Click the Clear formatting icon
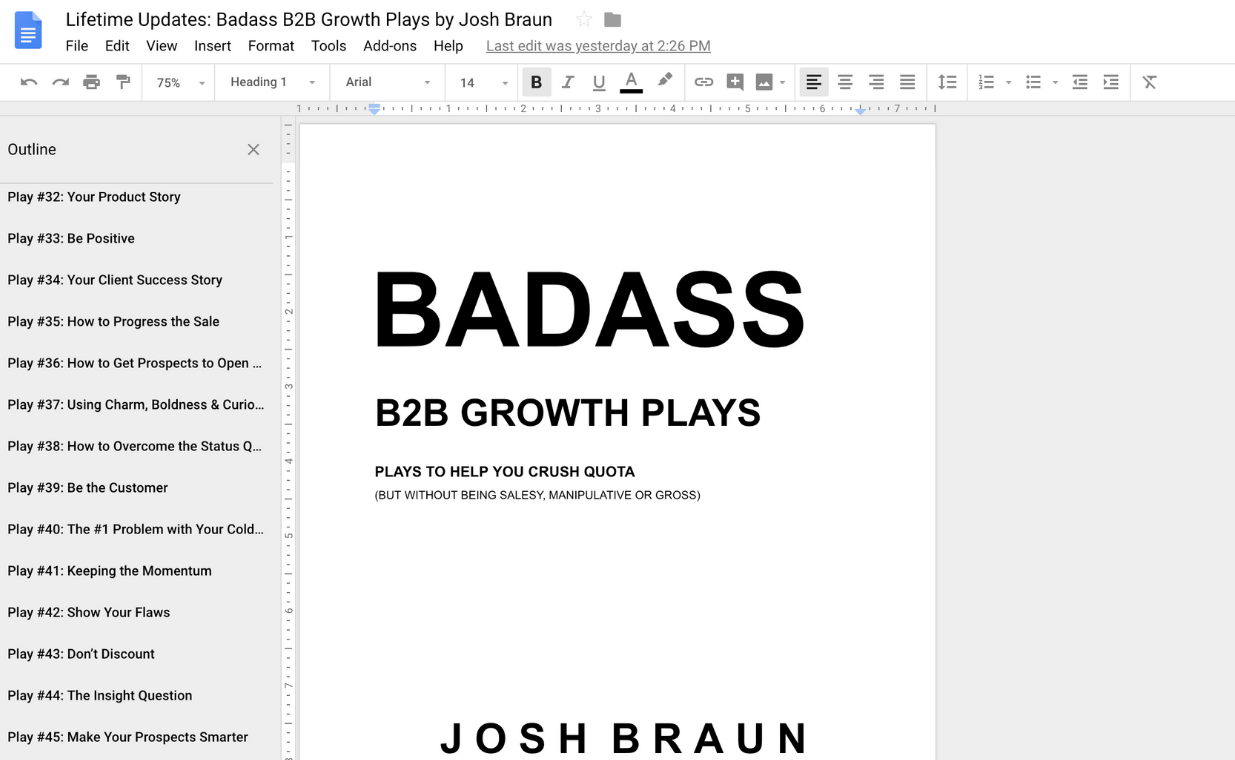Image resolution: width=1235 pixels, height=760 pixels. (1148, 81)
